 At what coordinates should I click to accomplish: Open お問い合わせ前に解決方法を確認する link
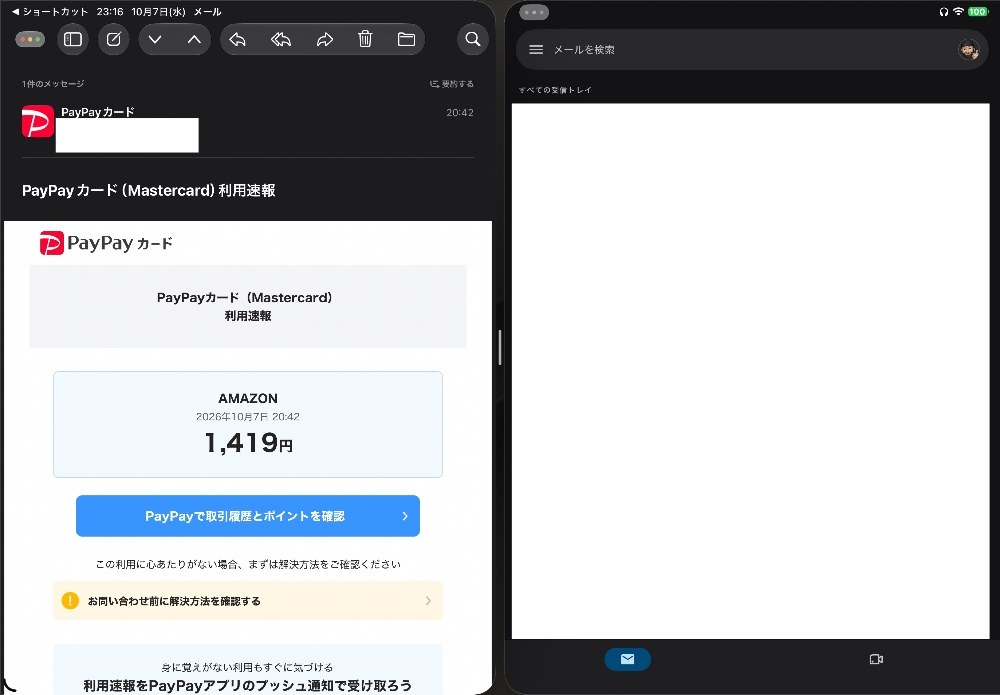tap(247, 601)
